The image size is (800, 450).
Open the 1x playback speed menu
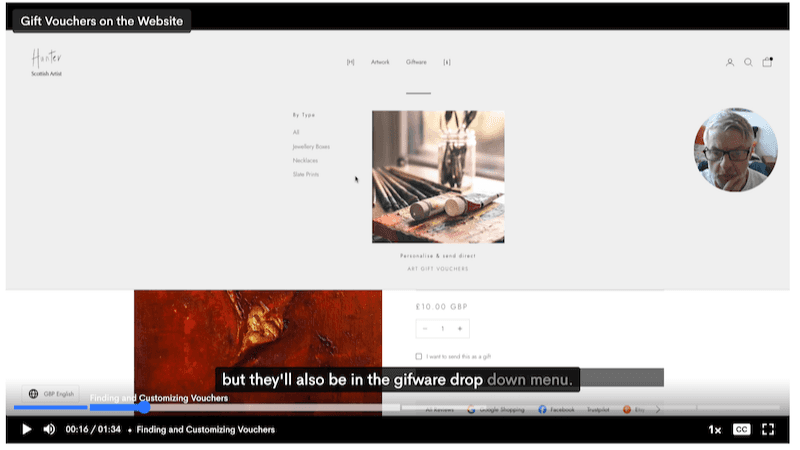pyautogui.click(x=714, y=429)
